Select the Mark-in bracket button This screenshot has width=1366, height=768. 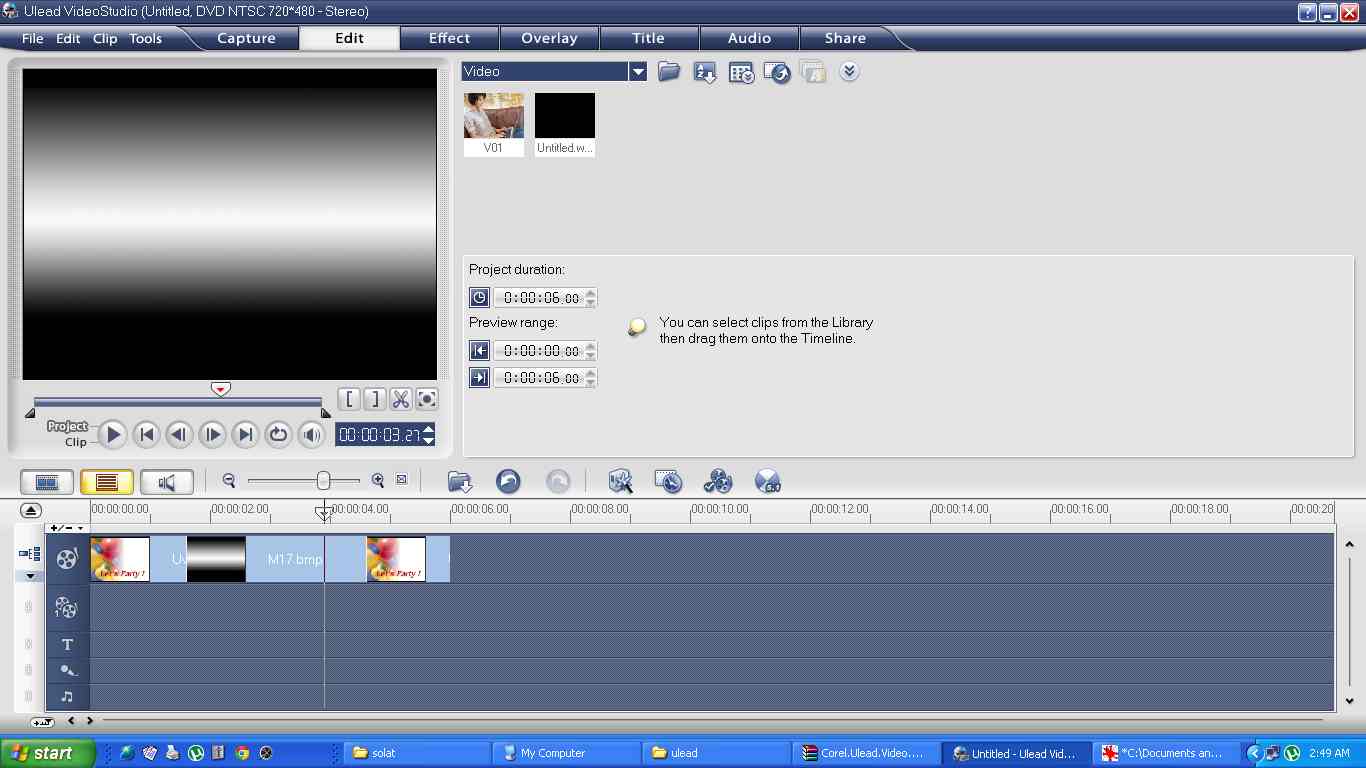349,399
